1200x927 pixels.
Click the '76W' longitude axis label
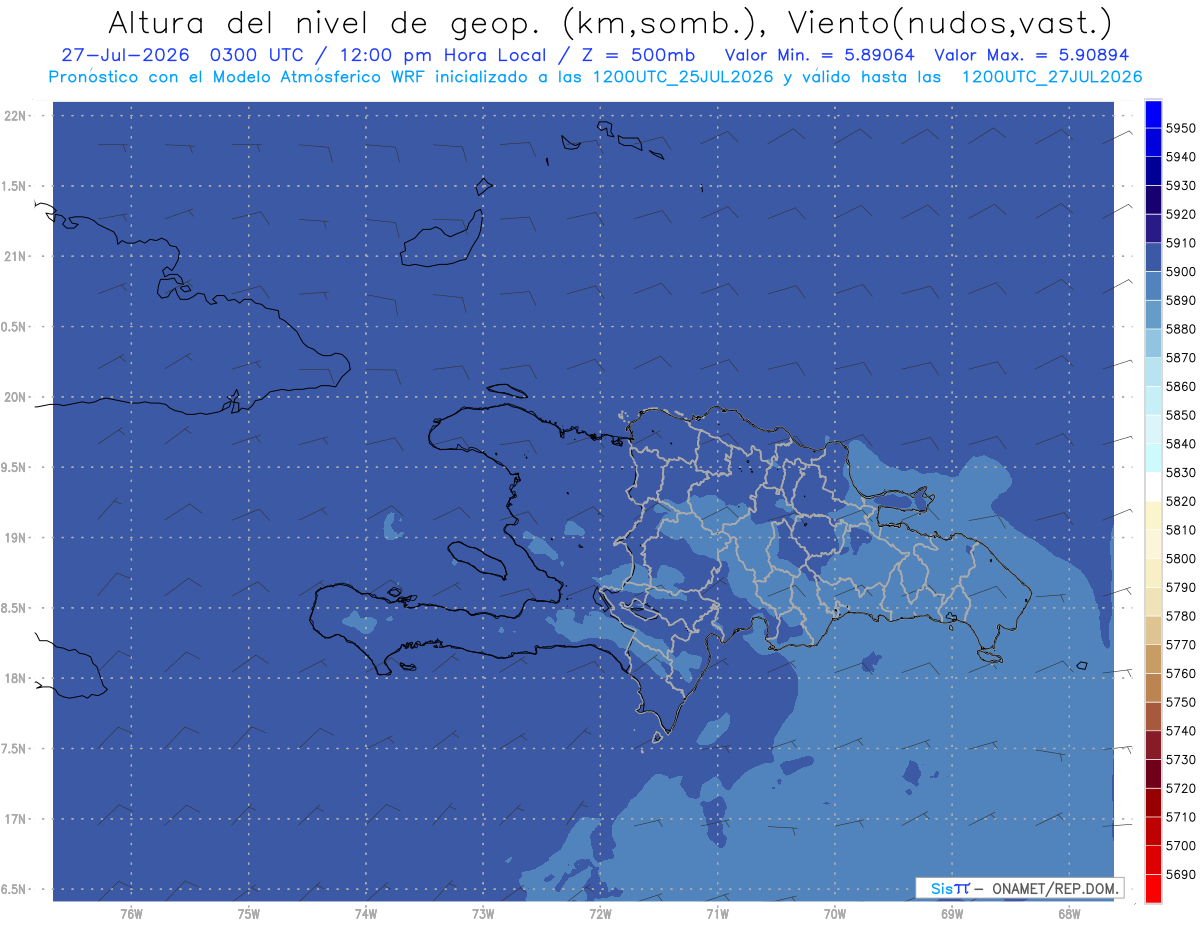pyautogui.click(x=131, y=914)
